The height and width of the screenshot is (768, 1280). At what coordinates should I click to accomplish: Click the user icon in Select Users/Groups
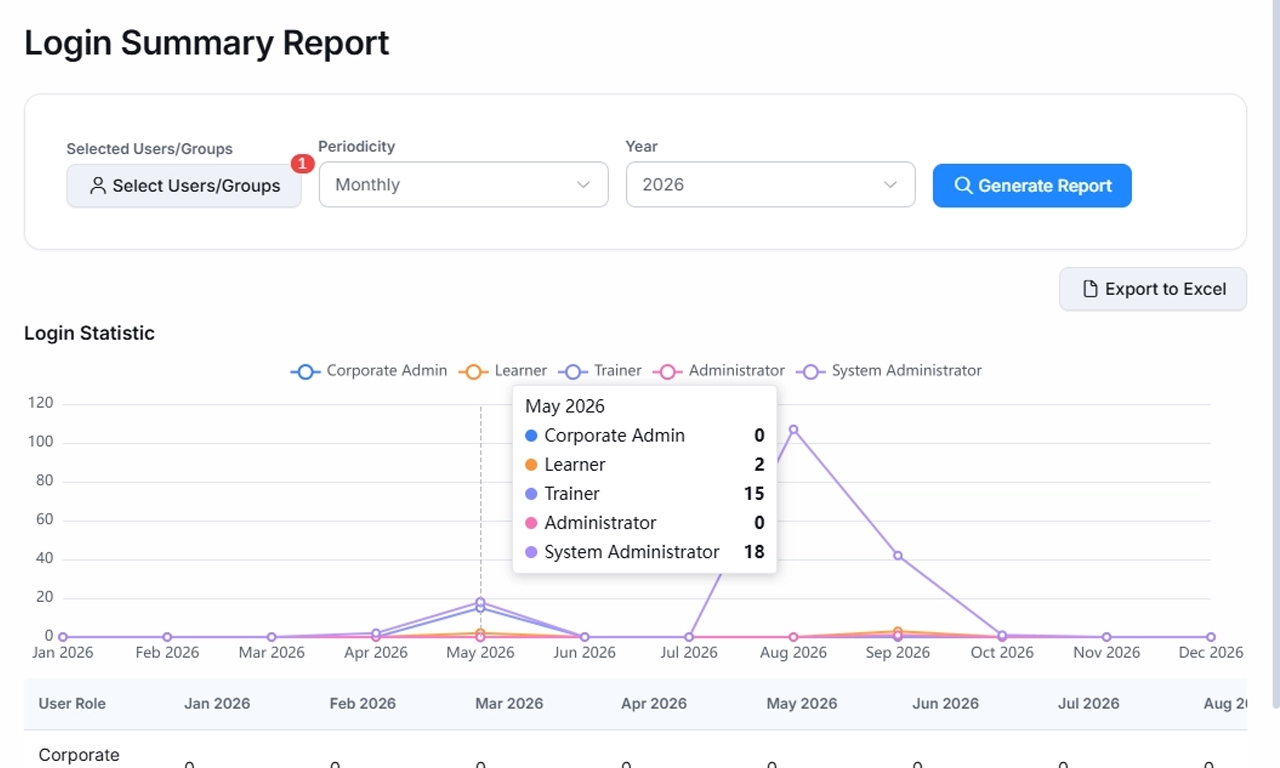98,186
